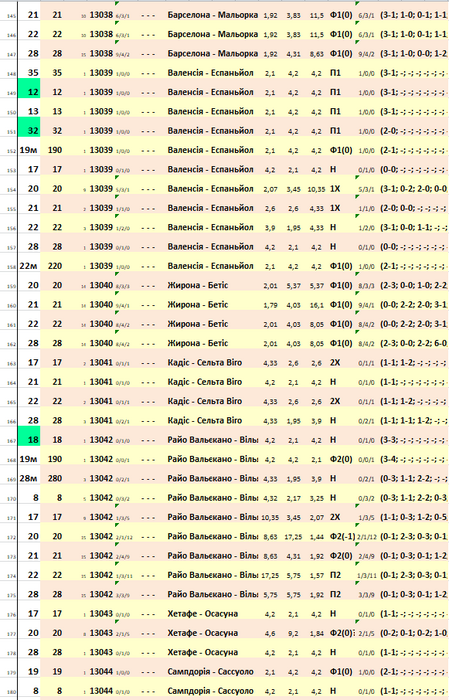Viewport: 449px width, 700px height.
Task: Select the odds cell 4,32
Action: click(270, 498)
